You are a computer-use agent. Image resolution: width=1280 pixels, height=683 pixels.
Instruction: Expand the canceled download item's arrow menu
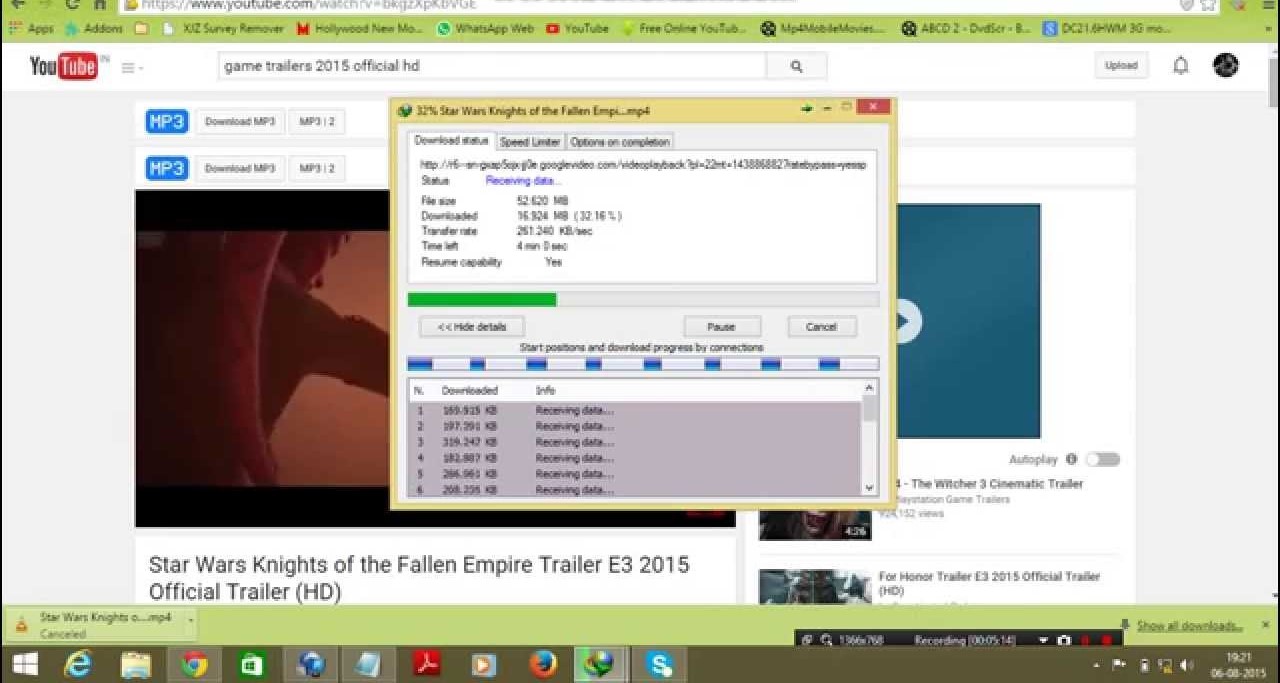point(190,625)
